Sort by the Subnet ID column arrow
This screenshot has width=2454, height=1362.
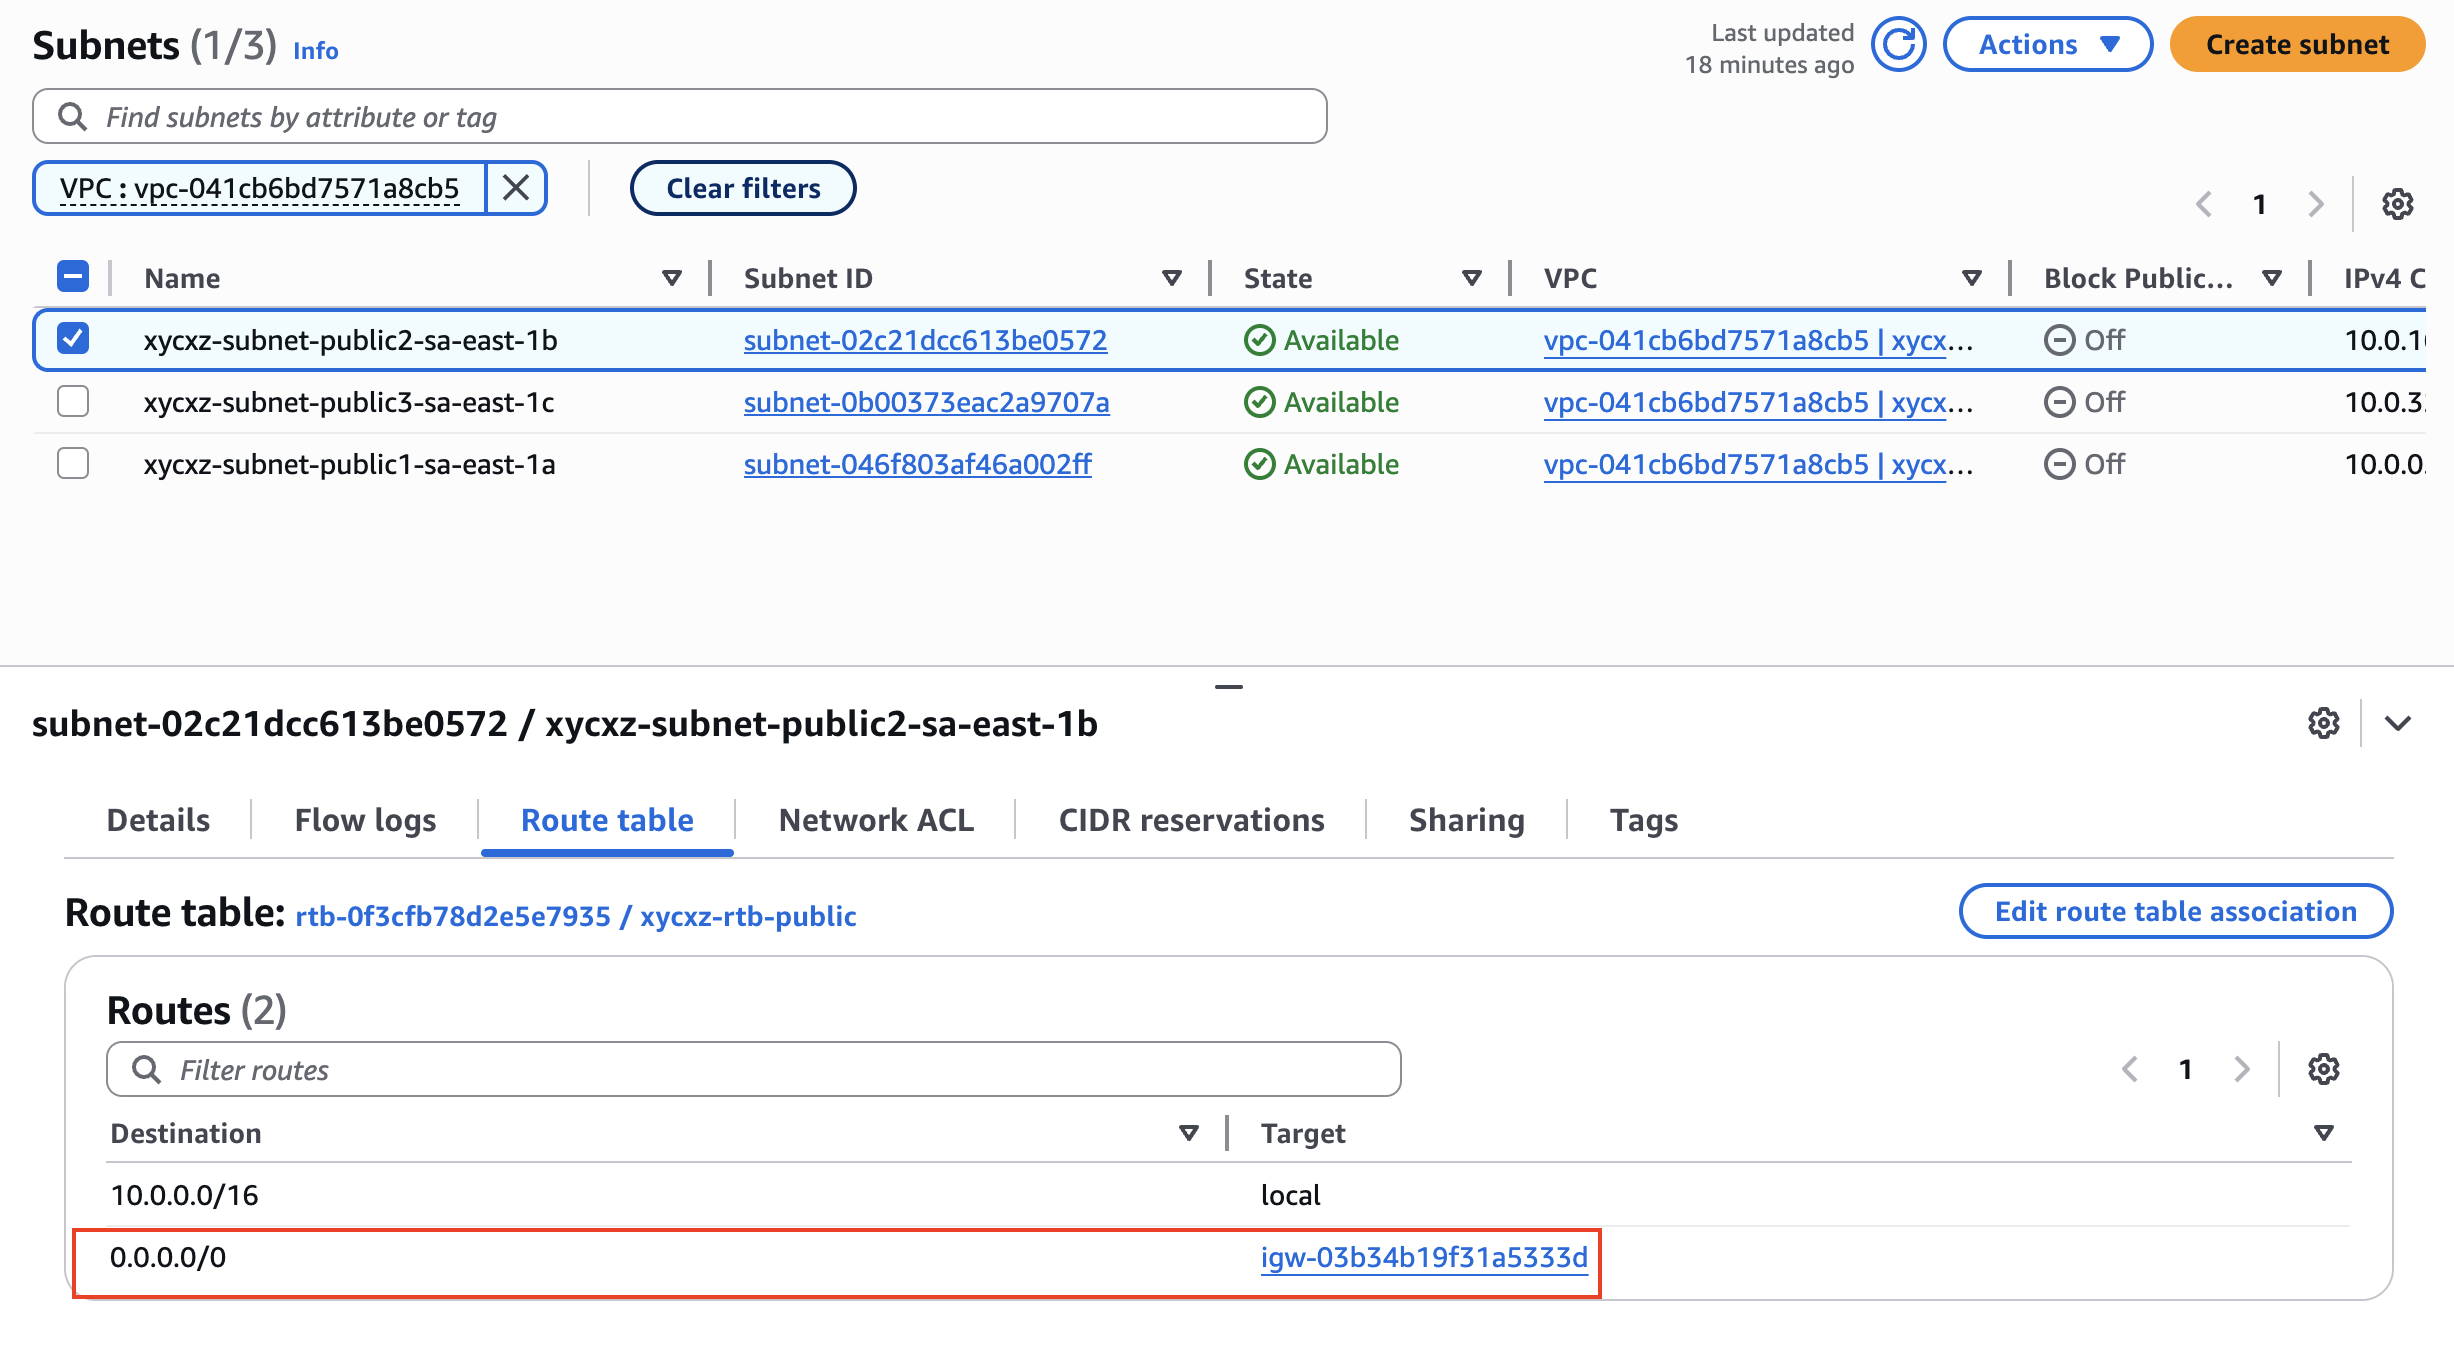pyautogui.click(x=1172, y=278)
